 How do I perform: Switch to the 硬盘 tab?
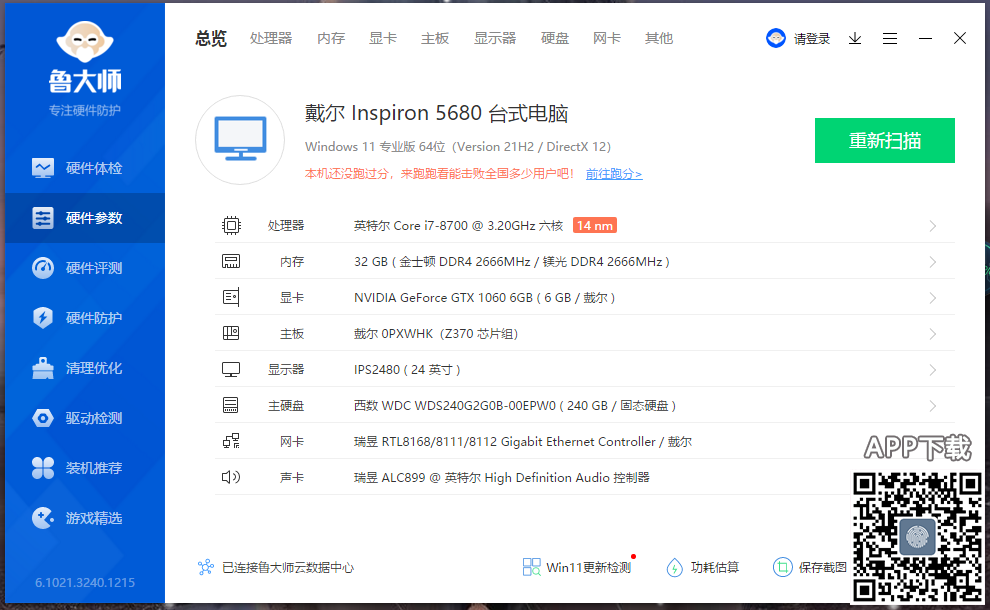(x=555, y=38)
